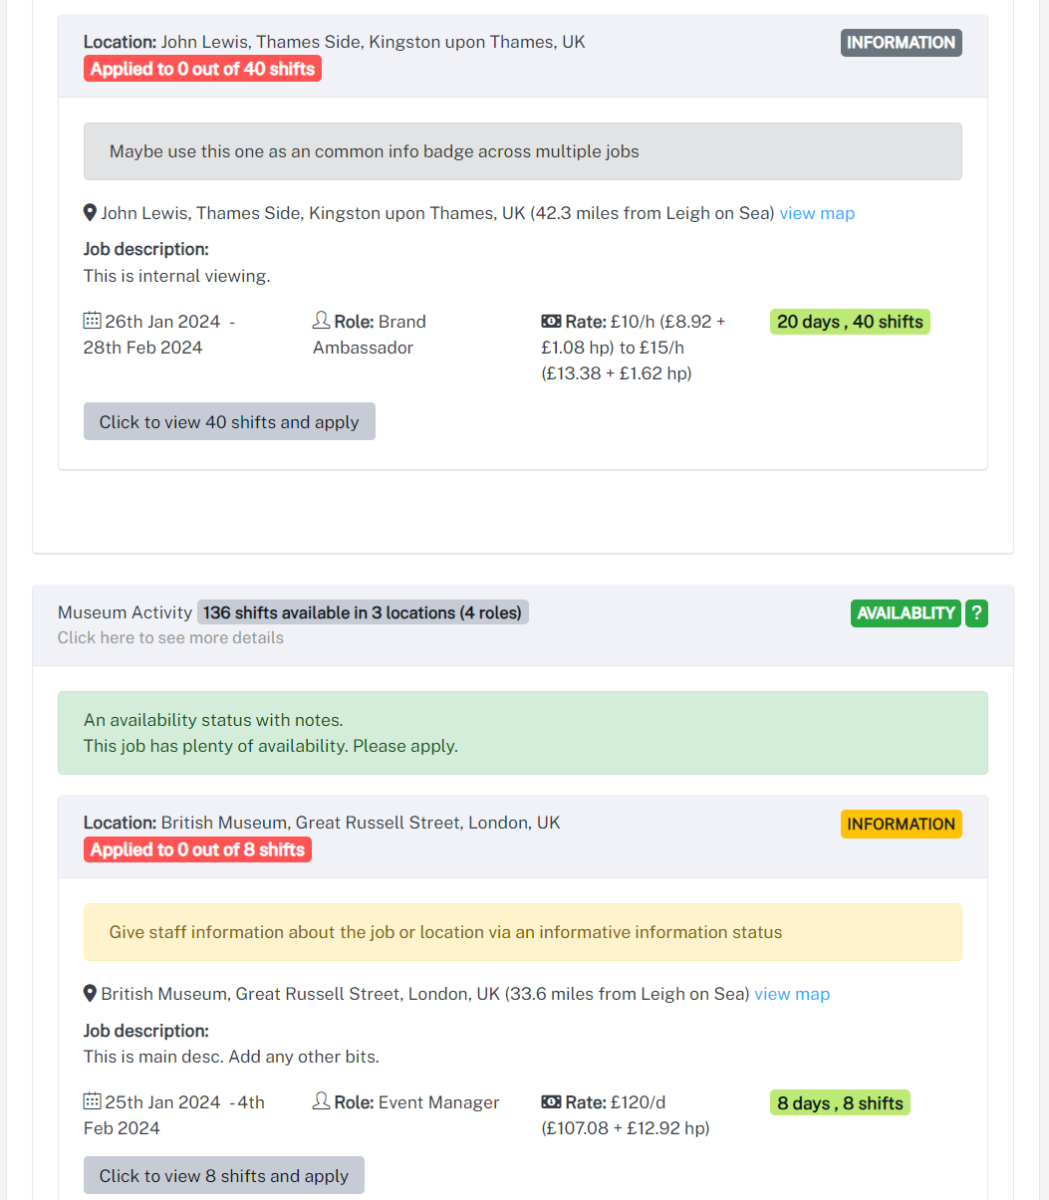The height and width of the screenshot is (1200, 1049).
Task: Click the yellow INFORMATION badge on British Museum card
Action: pos(901,824)
